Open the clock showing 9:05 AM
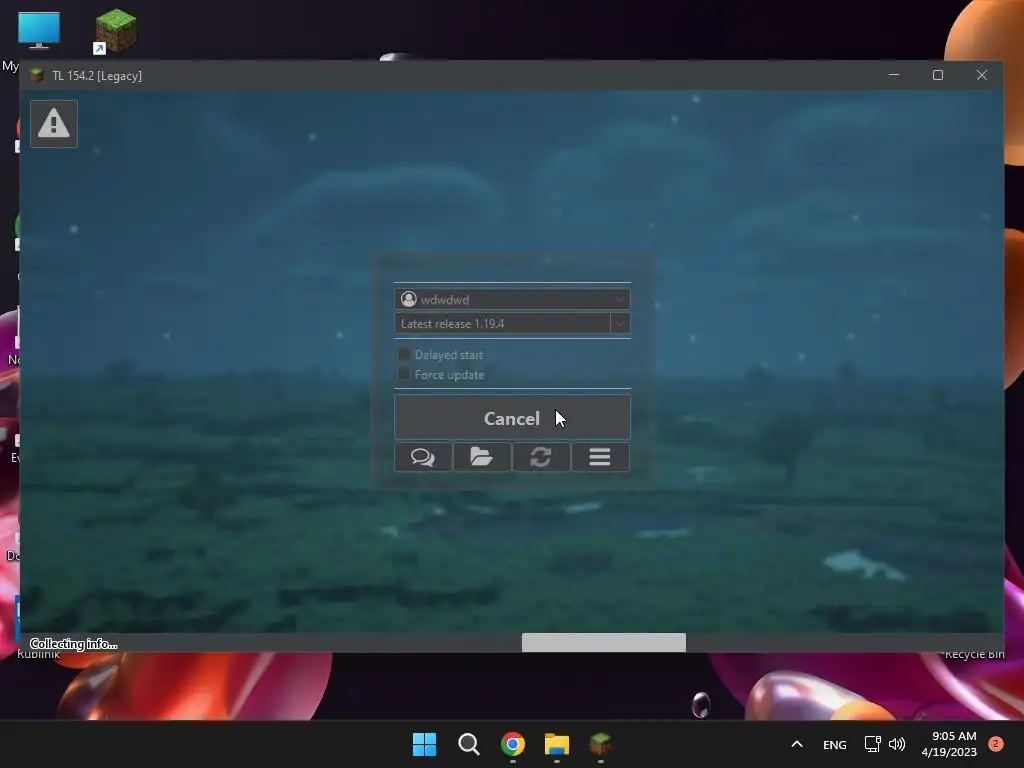 click(949, 744)
